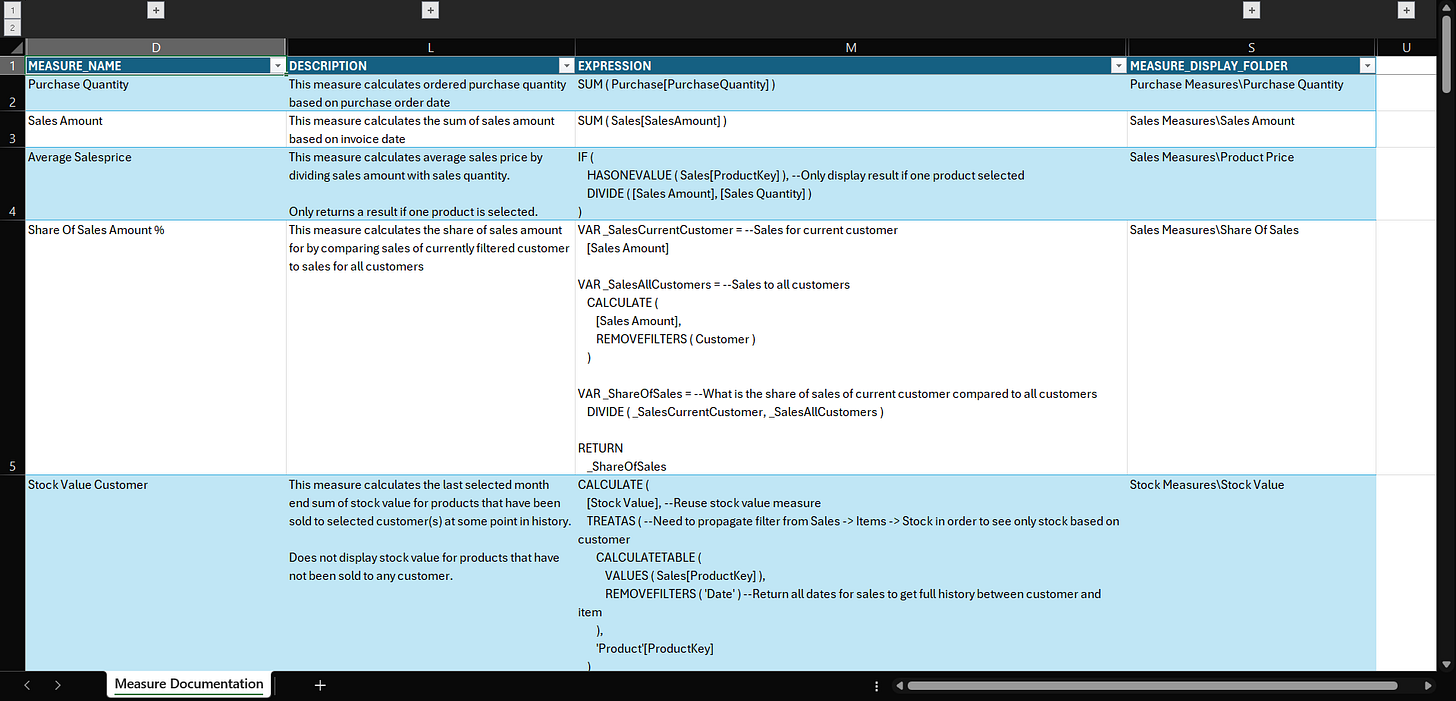Select the DESCRIPTION header cell
1456x701 pixels.
coord(431,66)
